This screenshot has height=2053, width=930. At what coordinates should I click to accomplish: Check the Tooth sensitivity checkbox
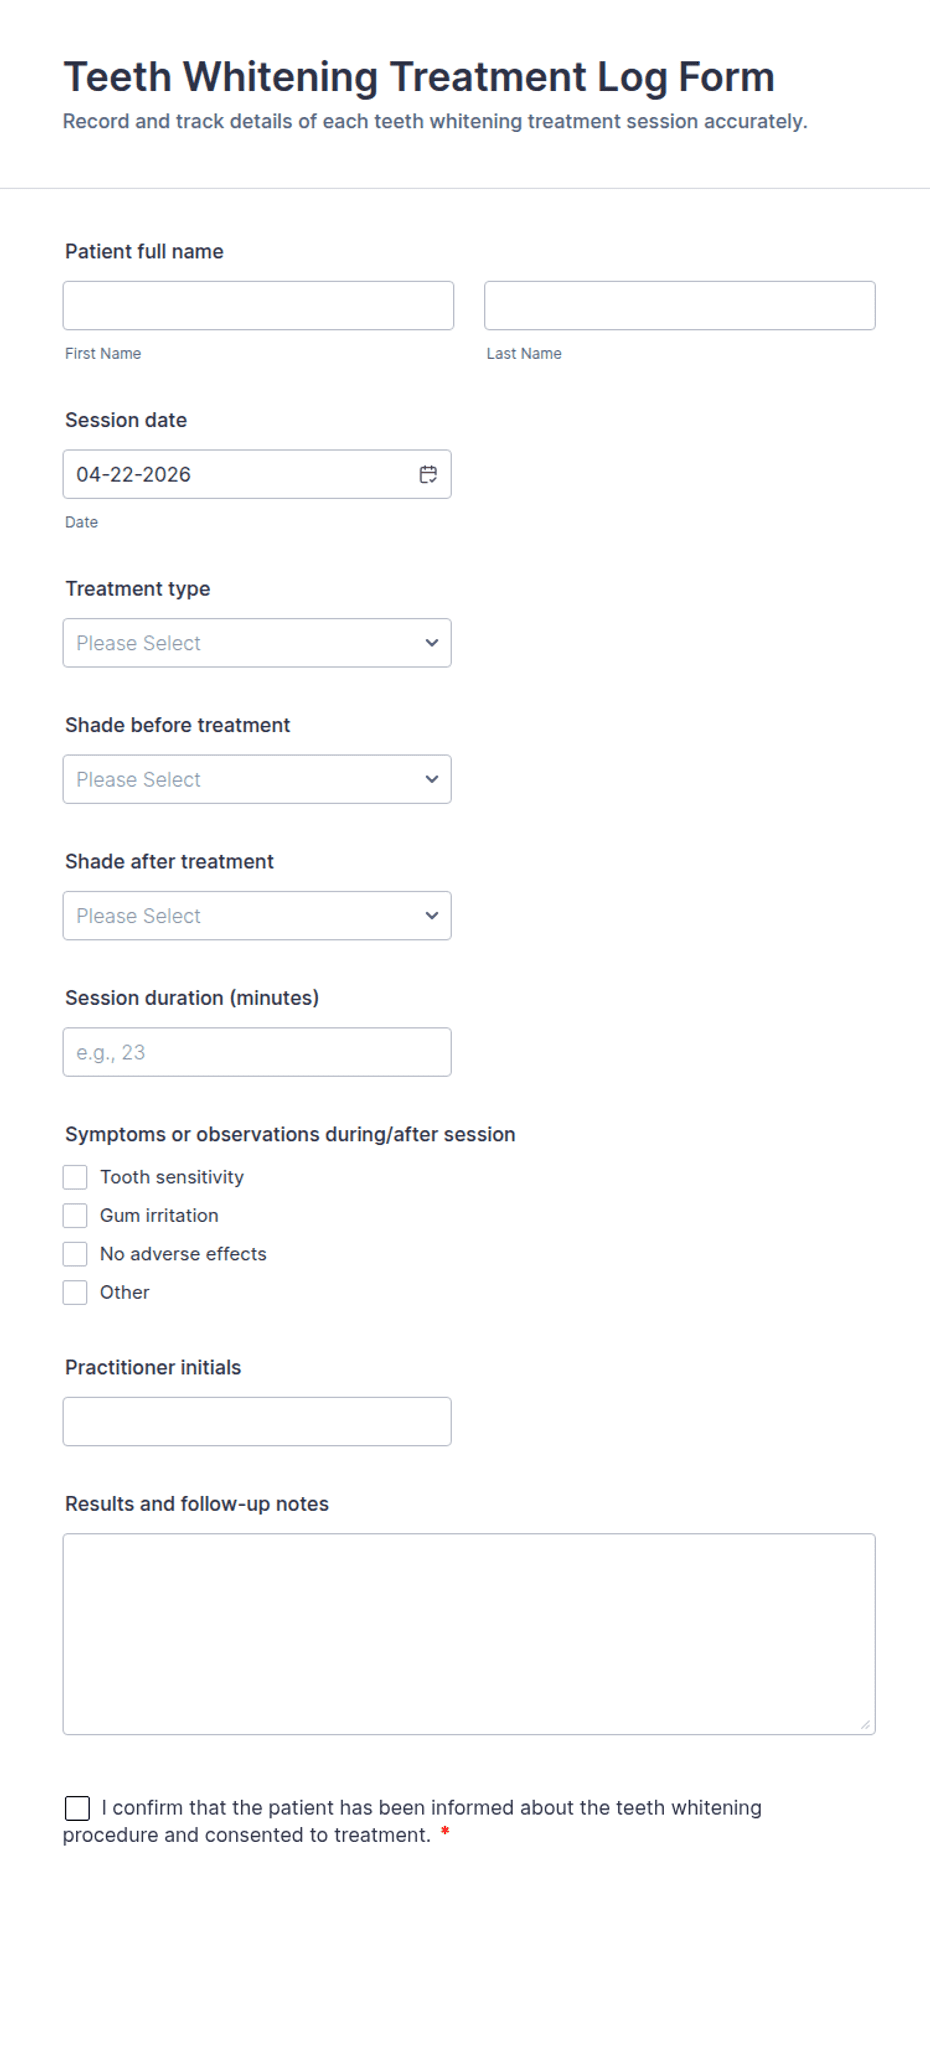coord(75,1177)
